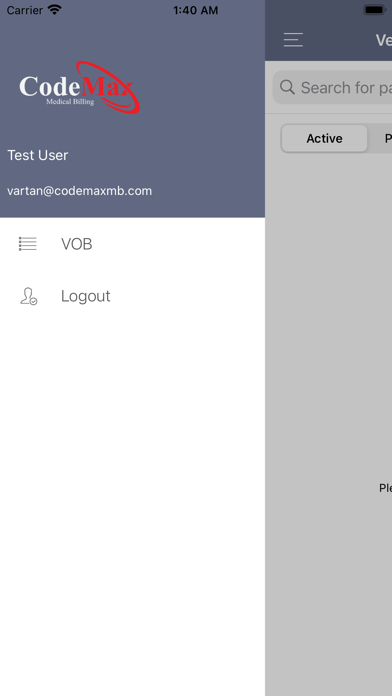Click the red Max swoosh in logo
Screen dimensions: 392x696
(108, 87)
